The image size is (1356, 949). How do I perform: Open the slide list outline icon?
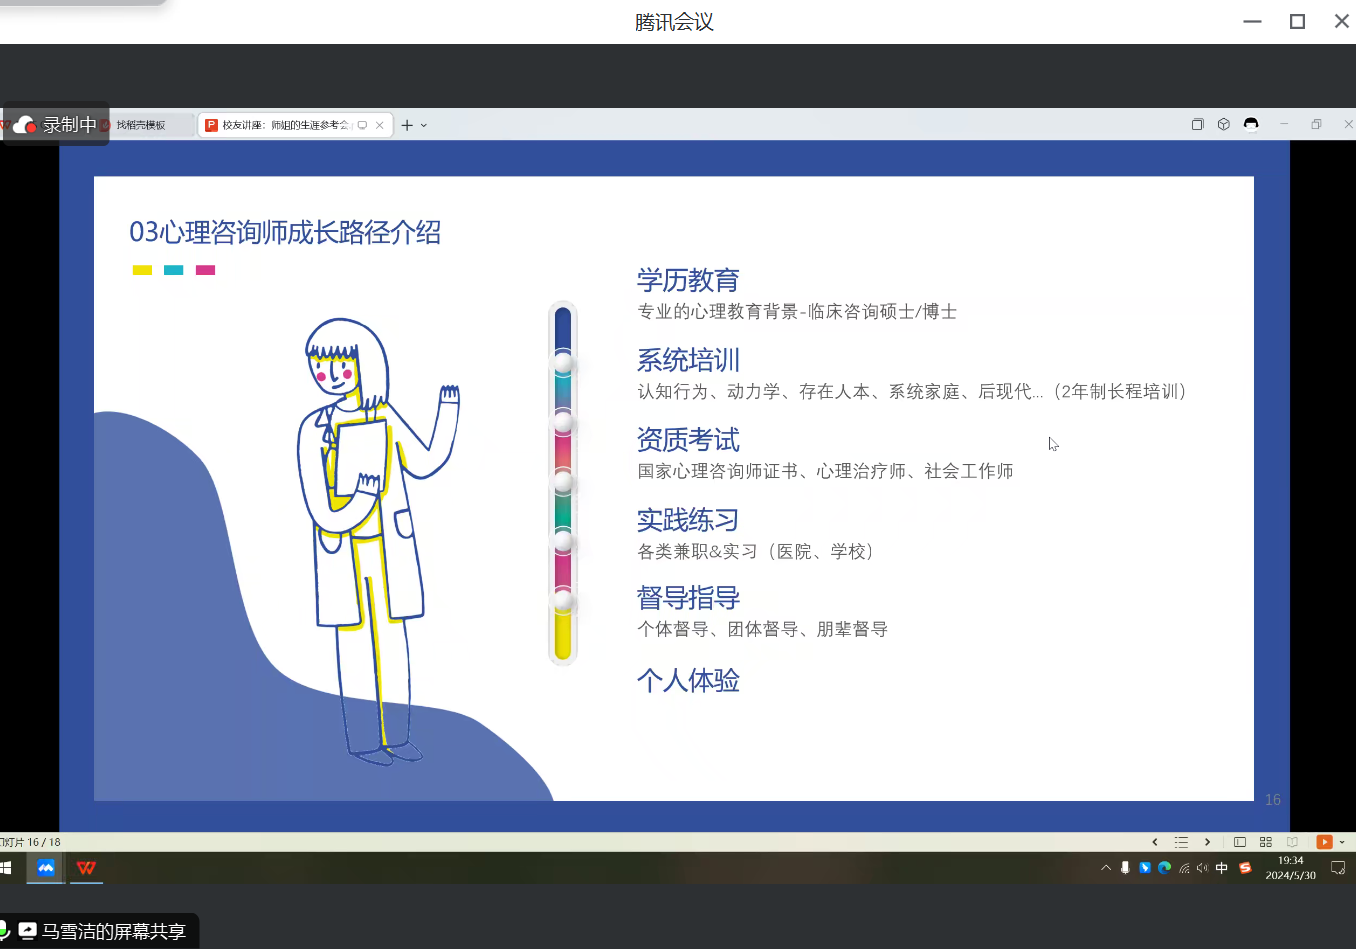click(1181, 842)
